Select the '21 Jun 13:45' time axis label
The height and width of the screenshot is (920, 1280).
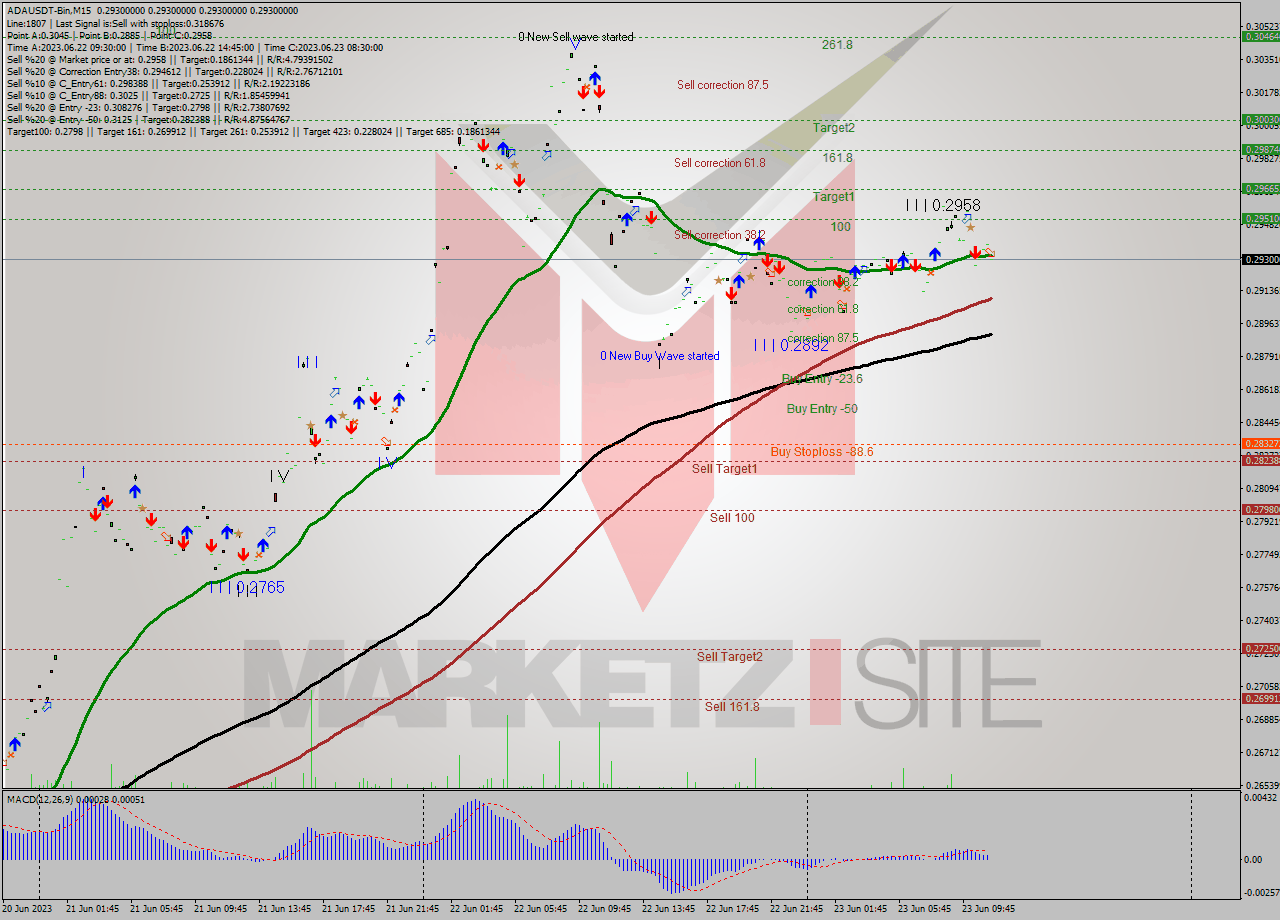(x=284, y=909)
